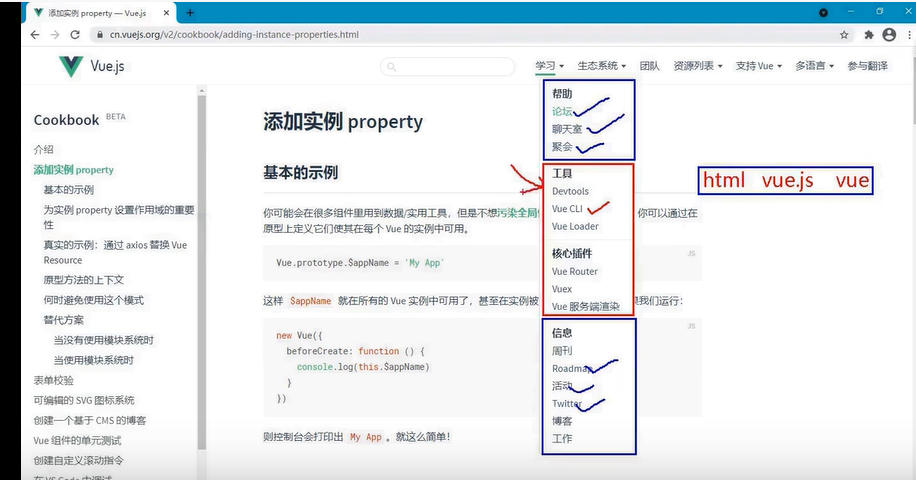Open the 参与翻译 nav link
The height and width of the screenshot is (480, 916).
[x=868, y=66]
